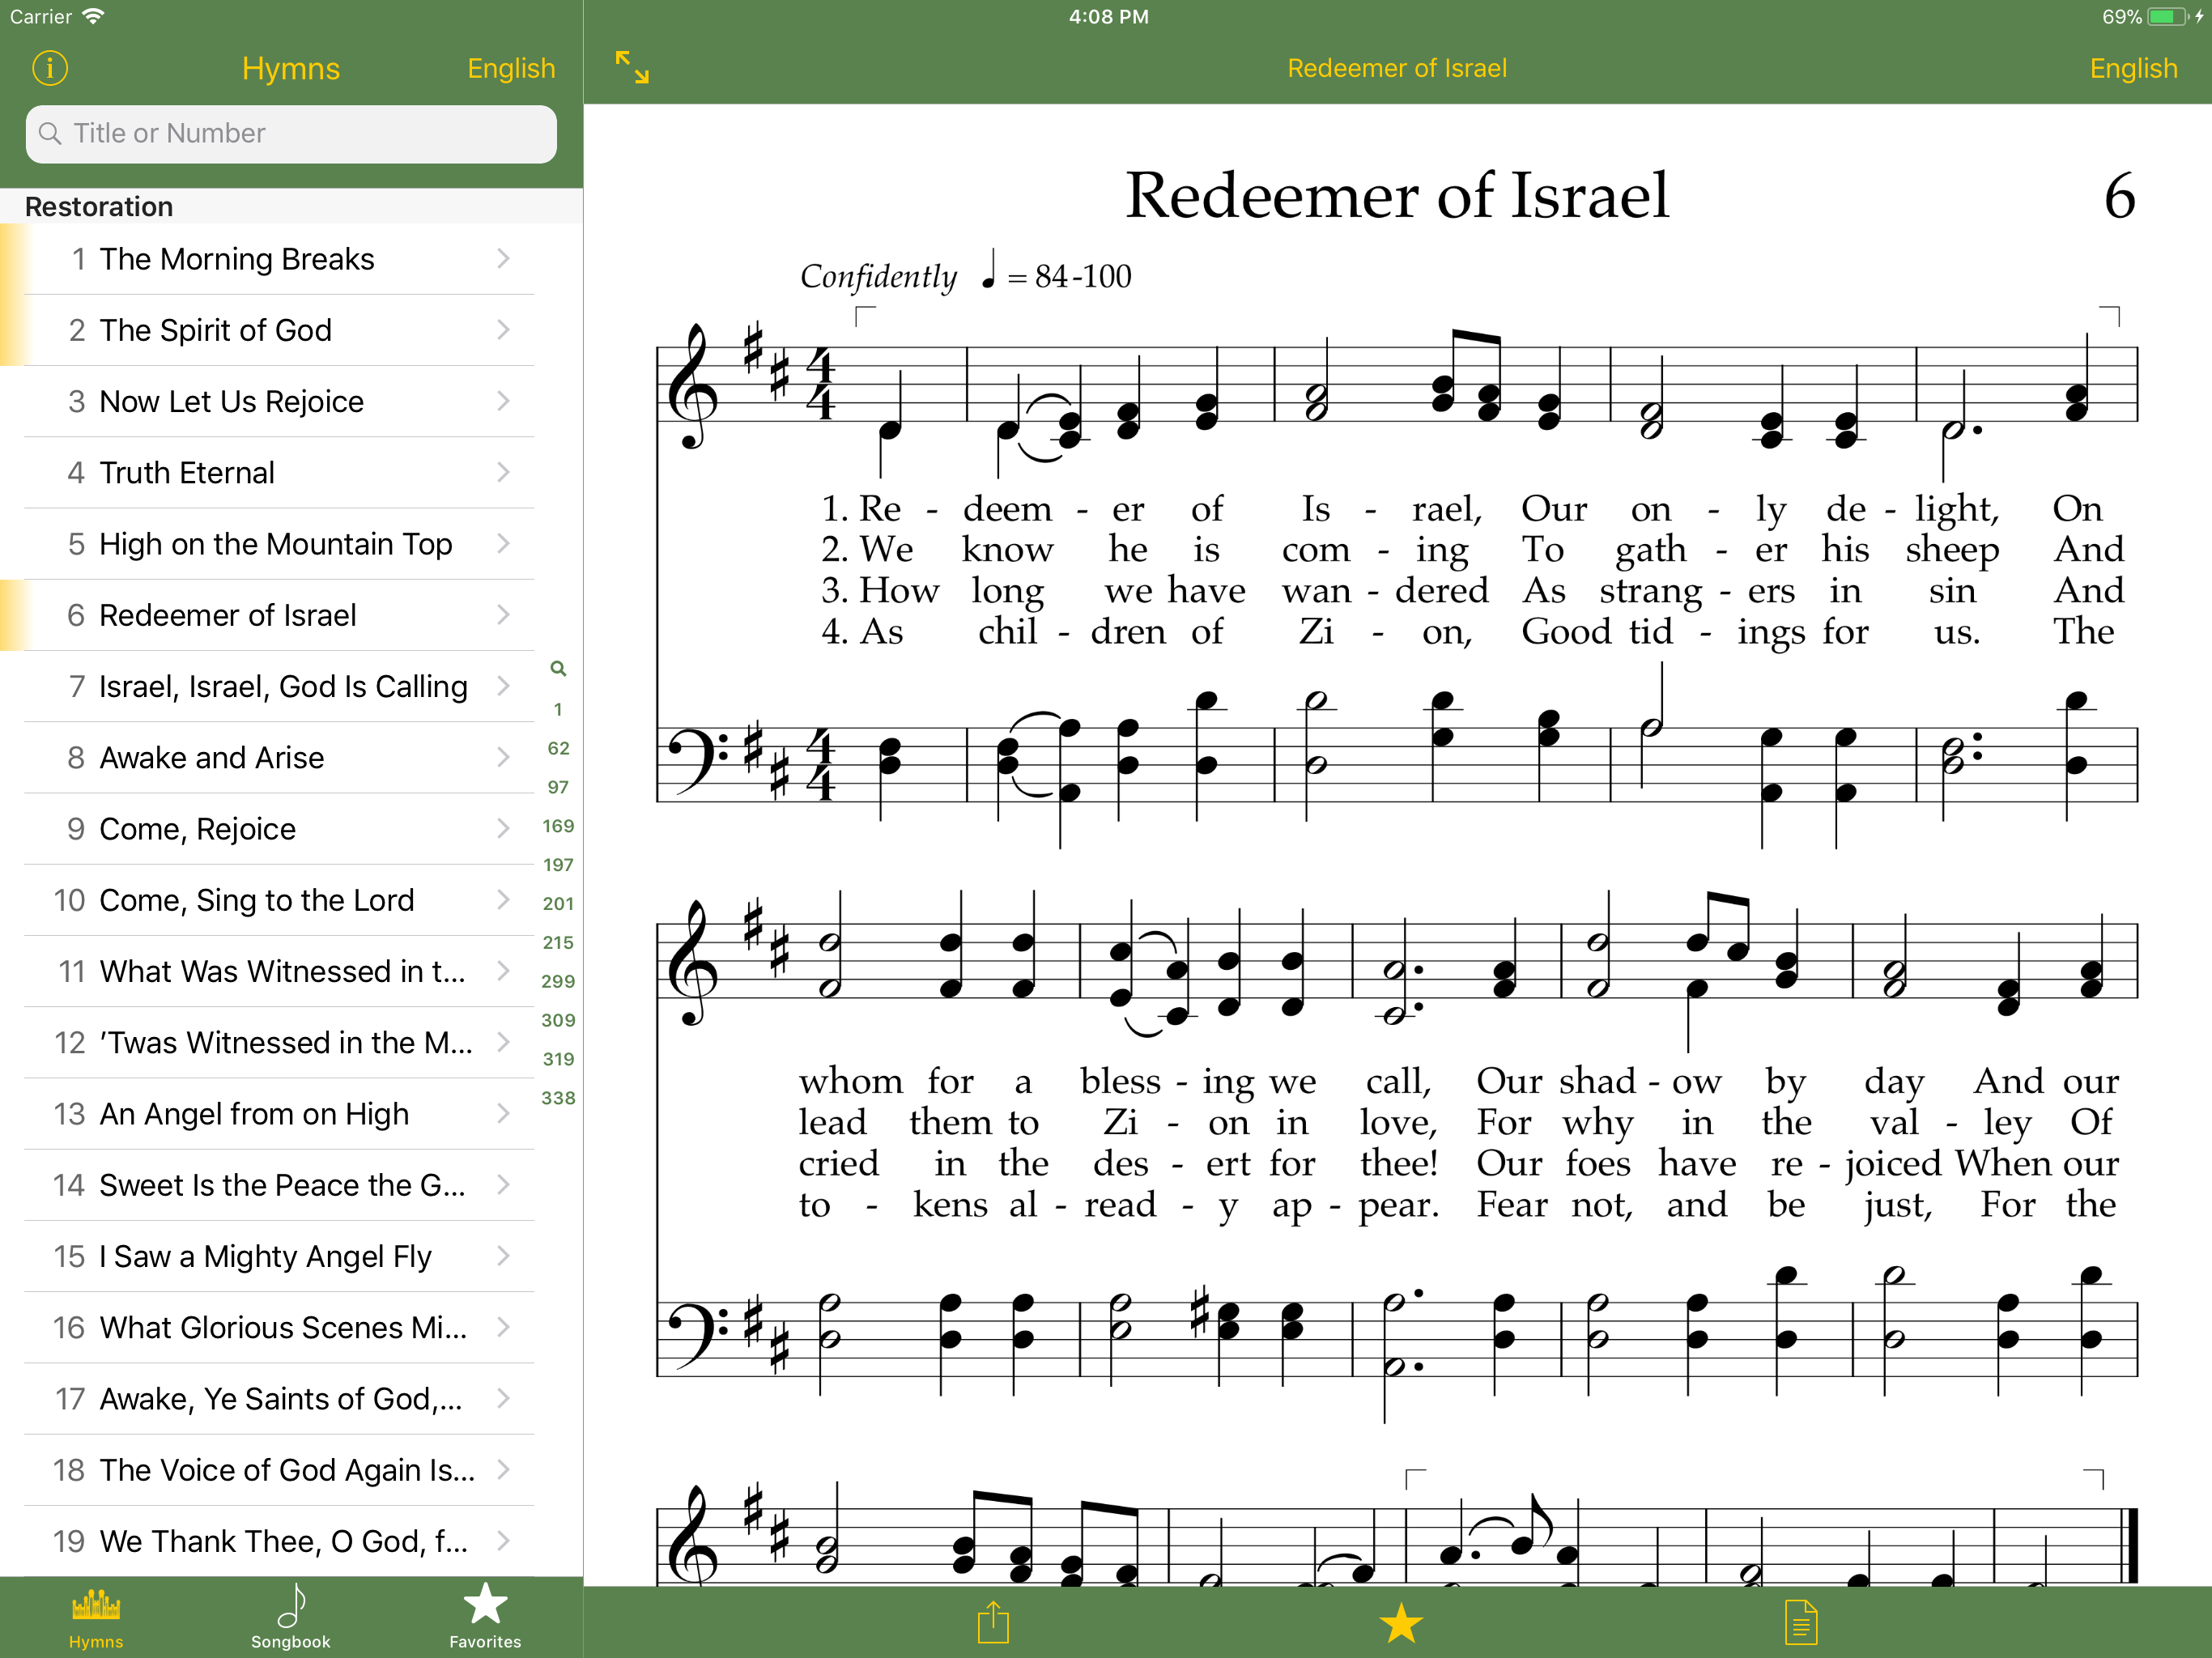
Task: Open chevron for The Morning Breaks
Action: point(503,259)
